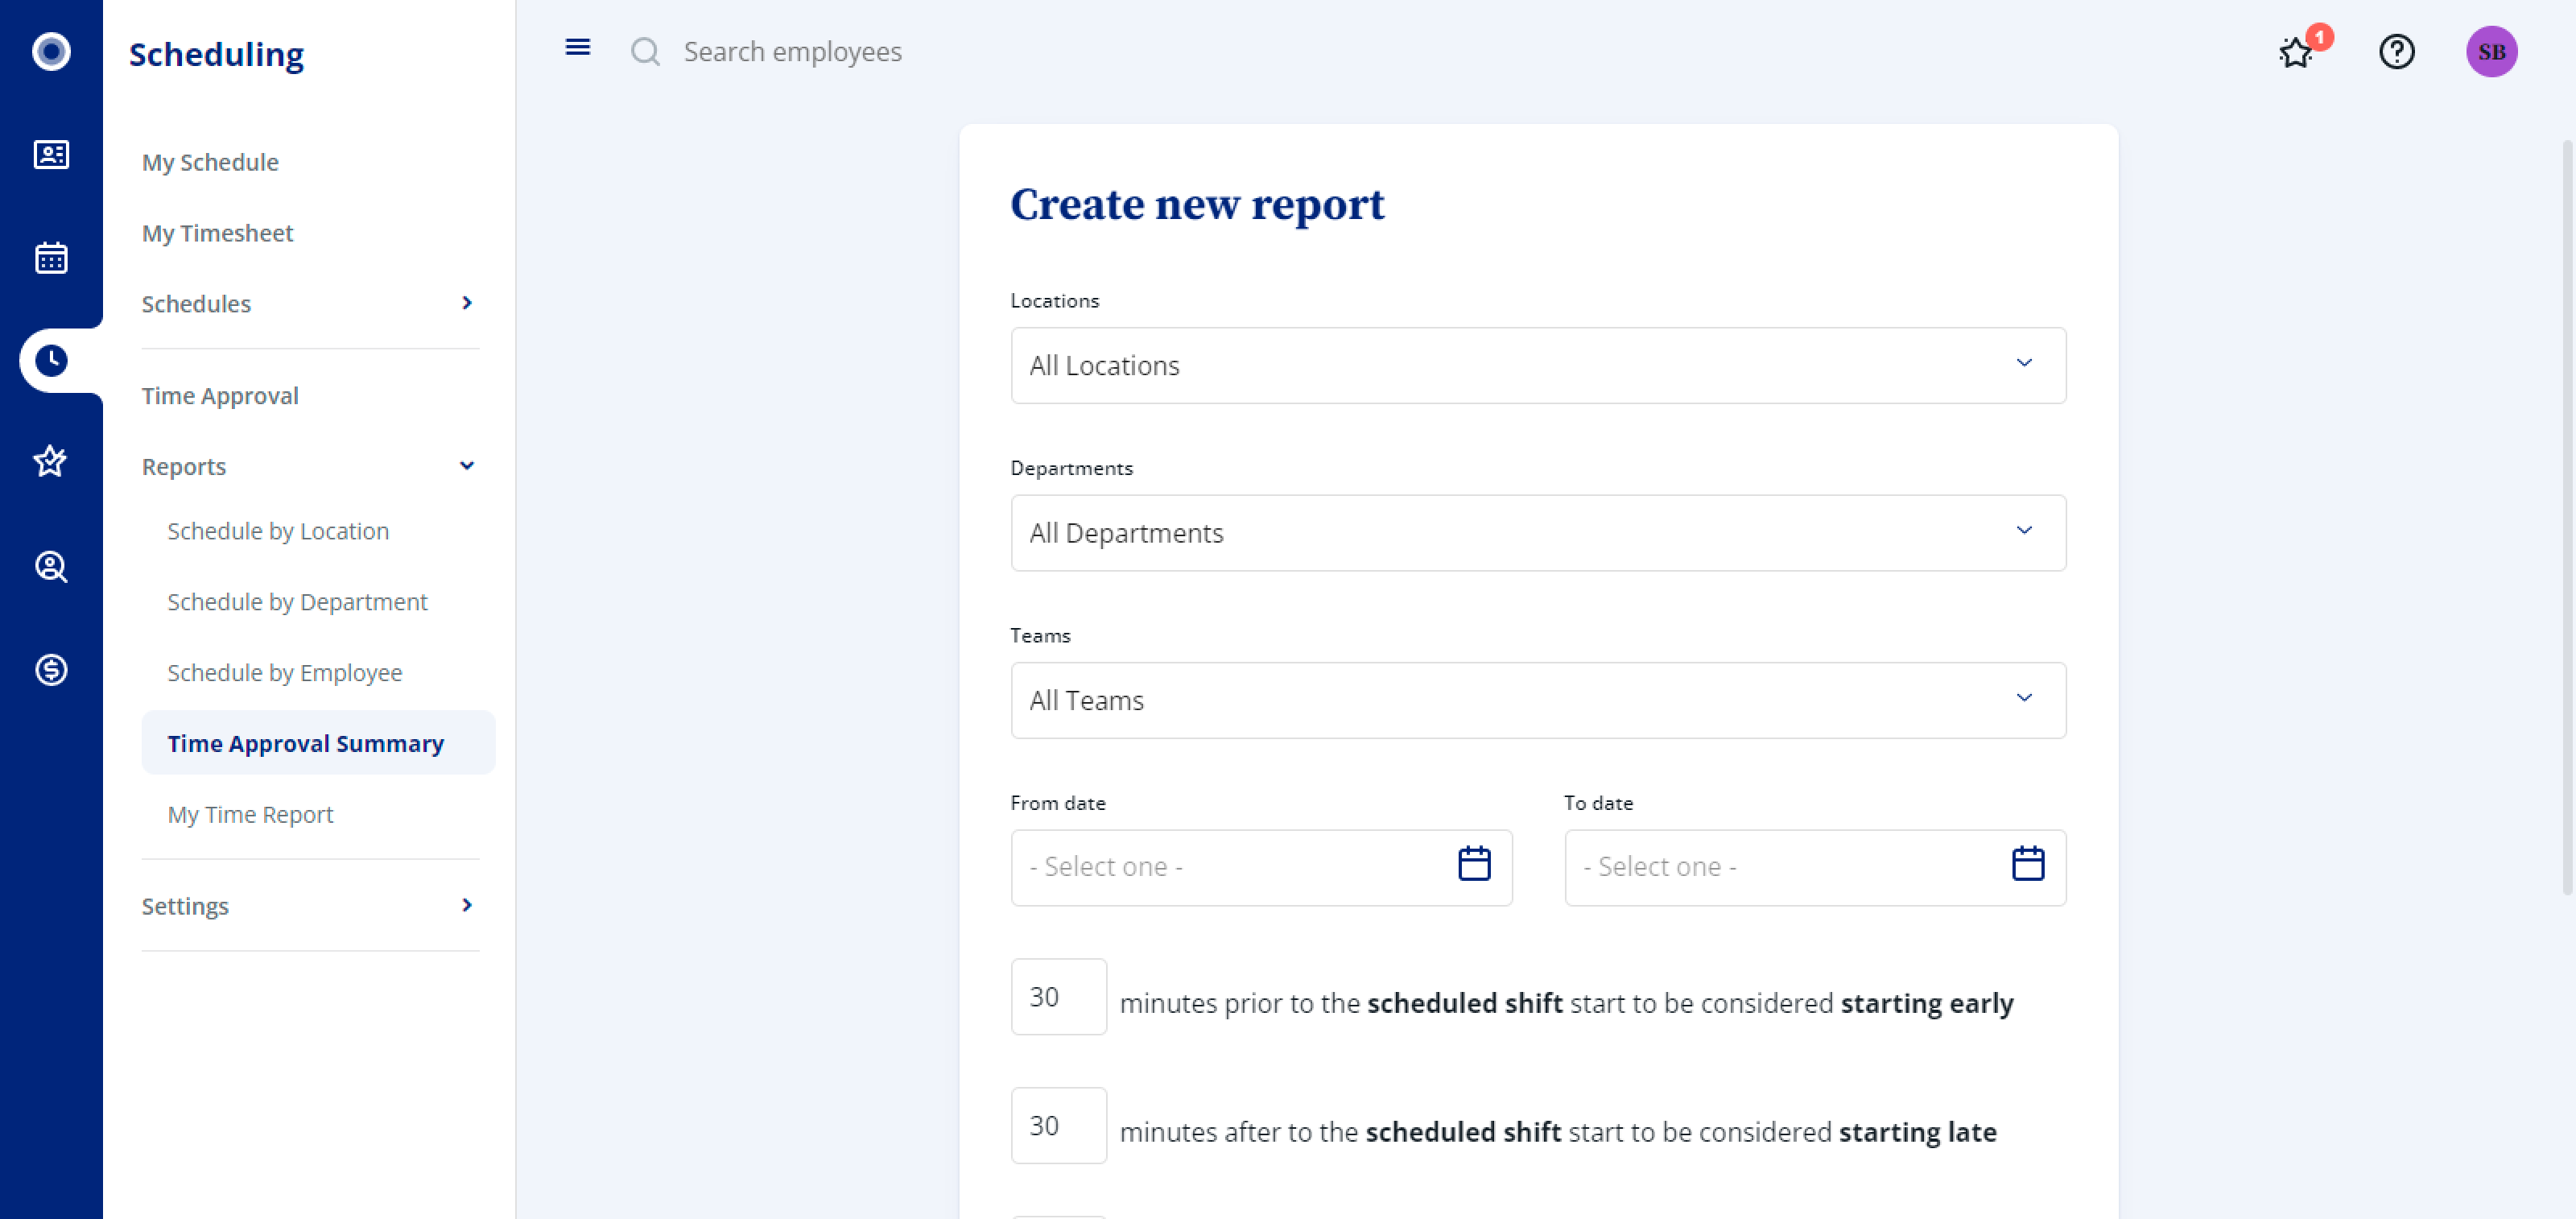
Task: Open the To date calendar icon
Action: tap(2027, 863)
